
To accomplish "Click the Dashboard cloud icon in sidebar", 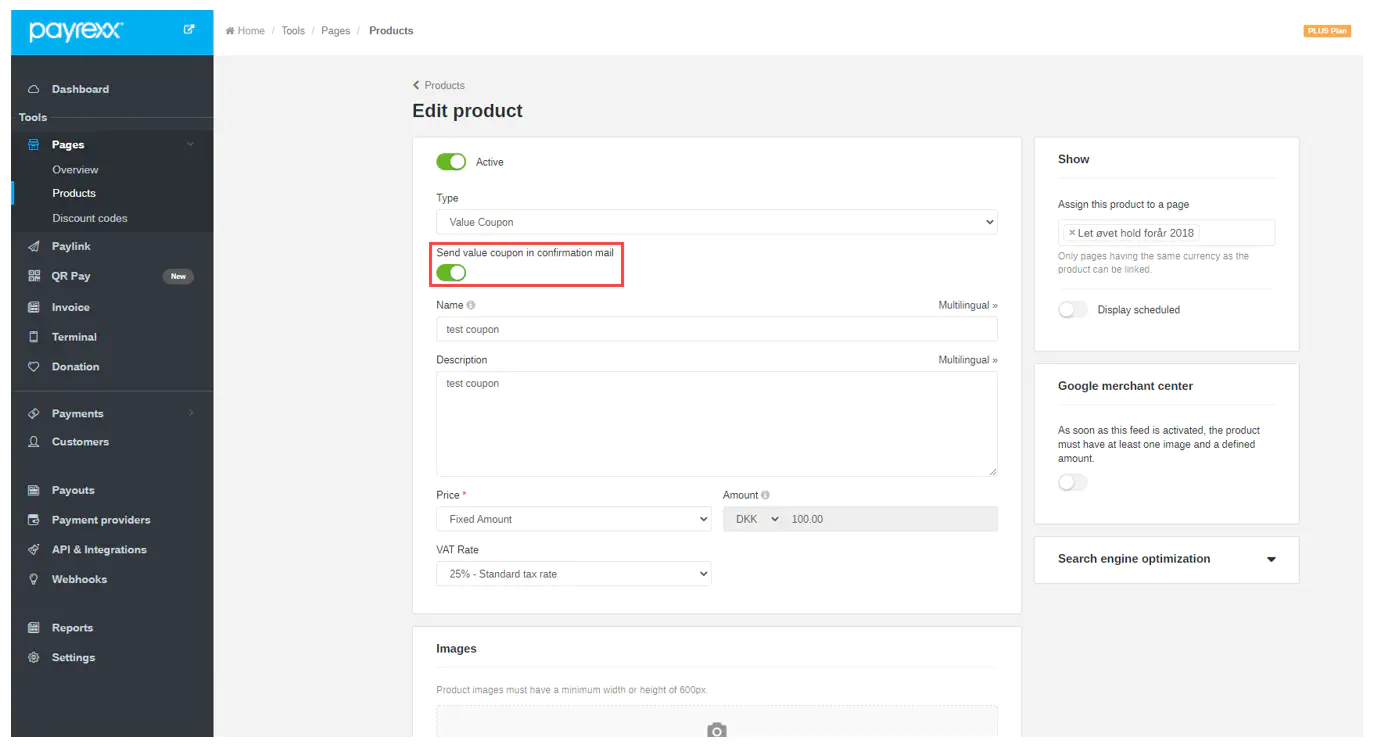I will coord(33,89).
